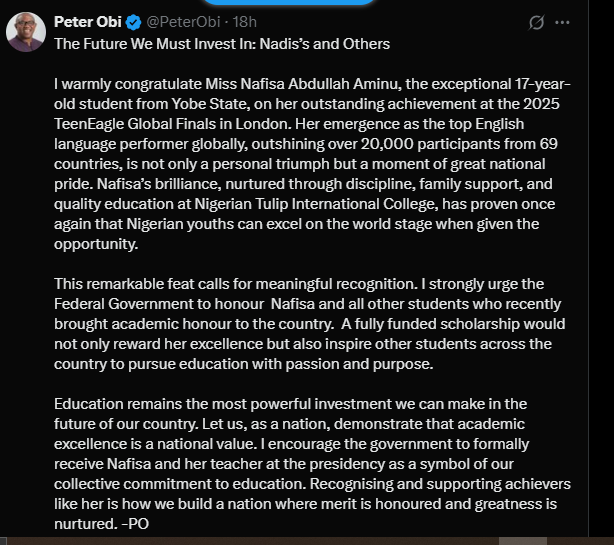Click the blue verified badge

point(134,22)
